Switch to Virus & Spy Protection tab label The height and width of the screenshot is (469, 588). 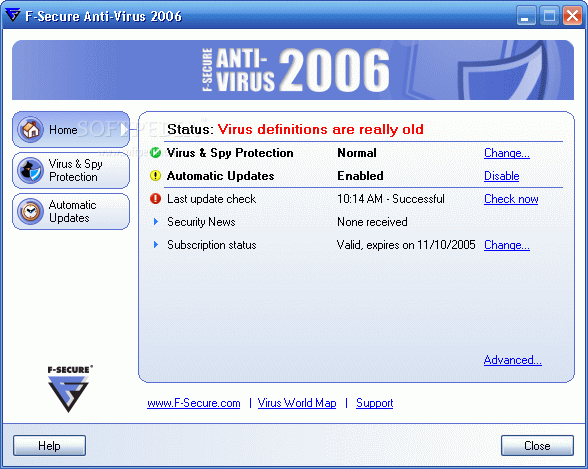pyautogui.click(x=75, y=171)
